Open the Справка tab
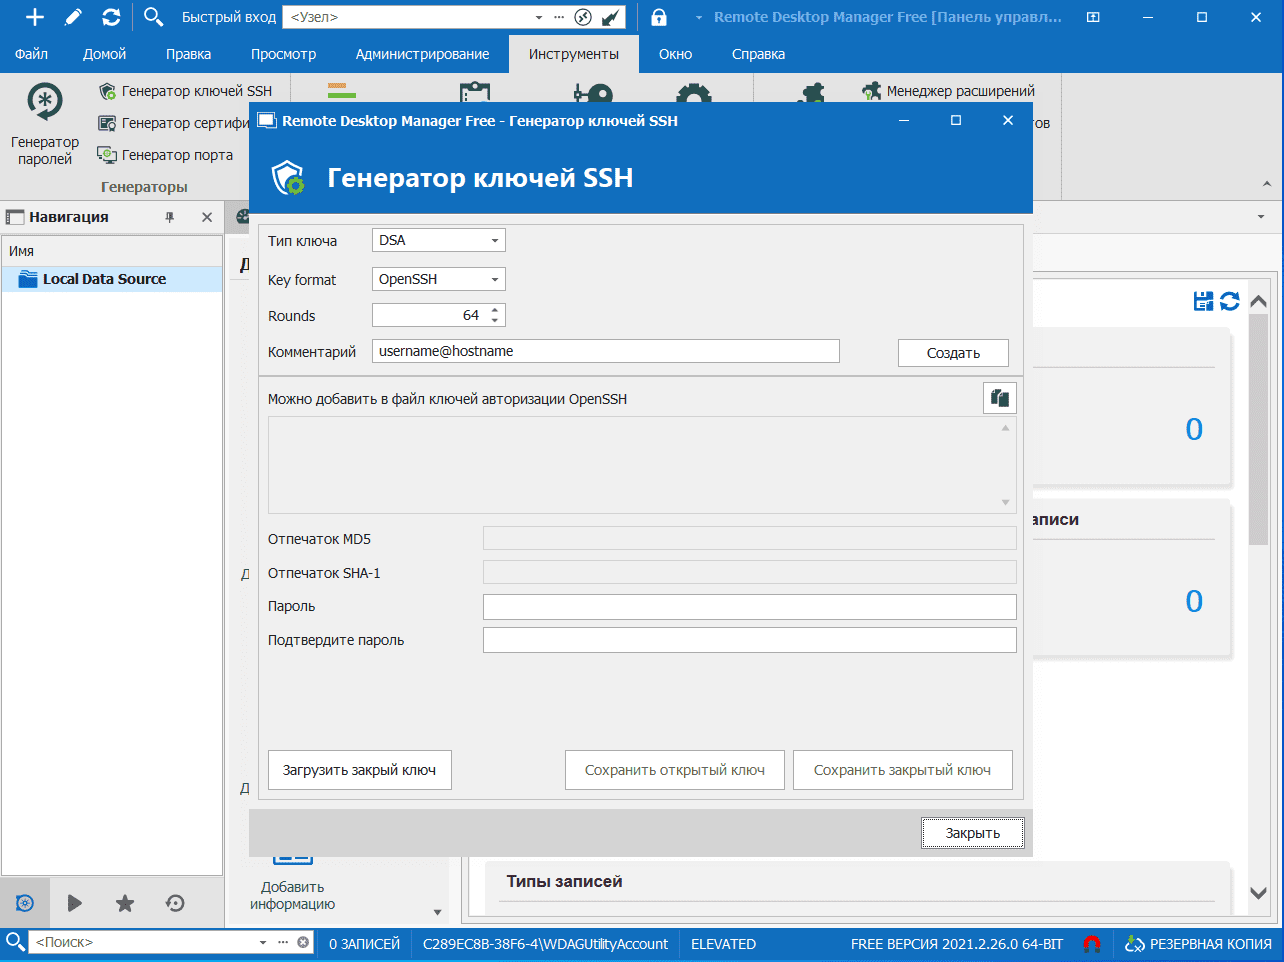Screen dimensions: 1284x962 point(759,54)
